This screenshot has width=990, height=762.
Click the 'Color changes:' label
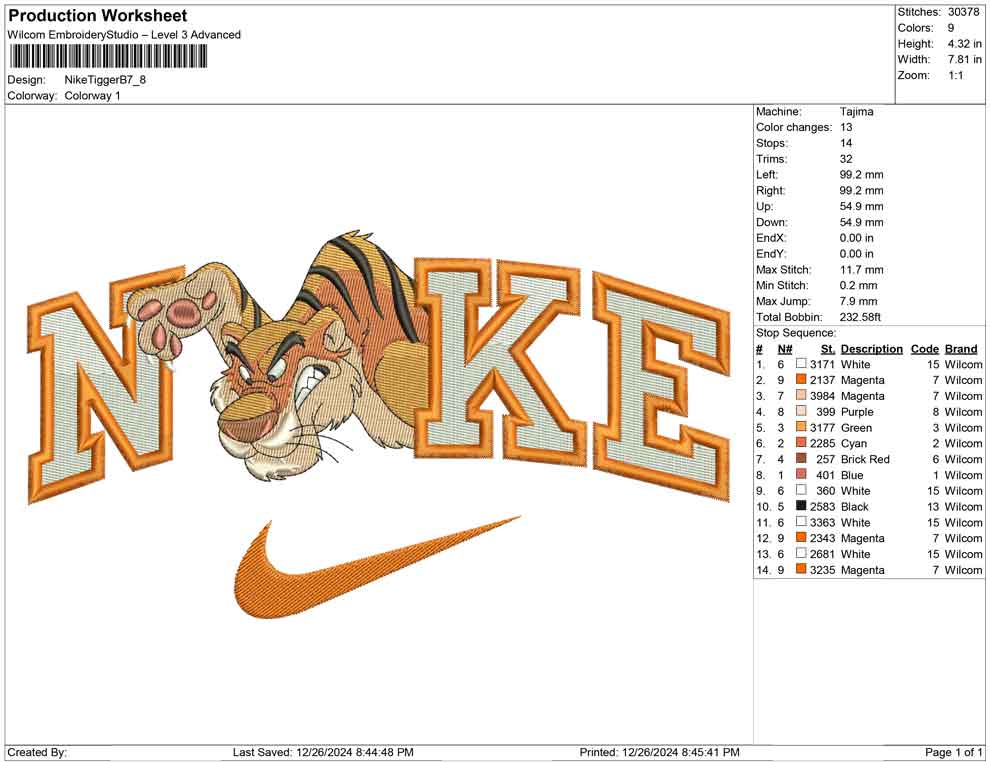794,127
